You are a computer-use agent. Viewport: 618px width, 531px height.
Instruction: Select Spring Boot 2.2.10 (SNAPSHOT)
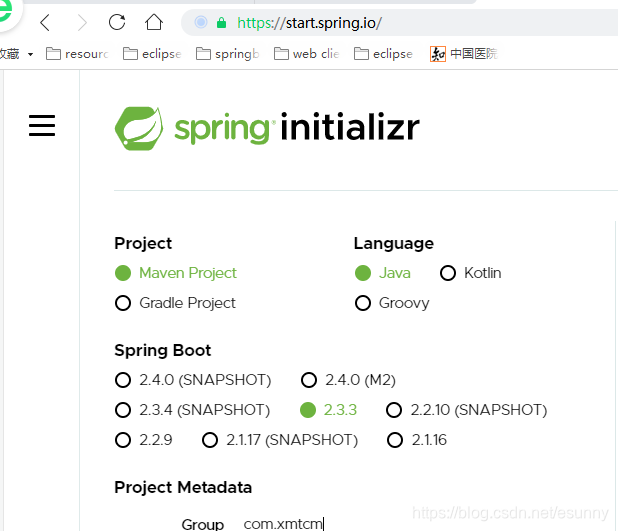394,410
